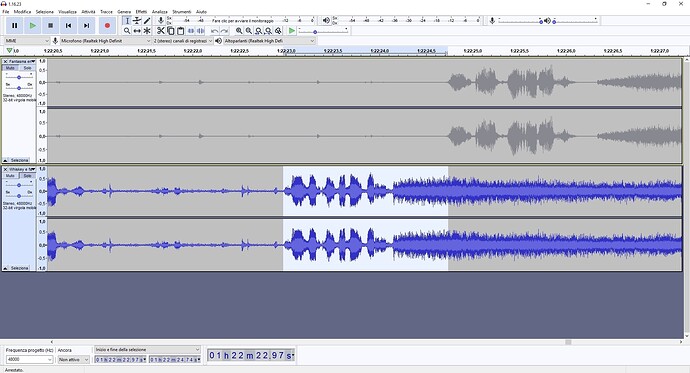Click the small green Play-at-speed button
The height and width of the screenshot is (373, 690).
(x=292, y=31)
